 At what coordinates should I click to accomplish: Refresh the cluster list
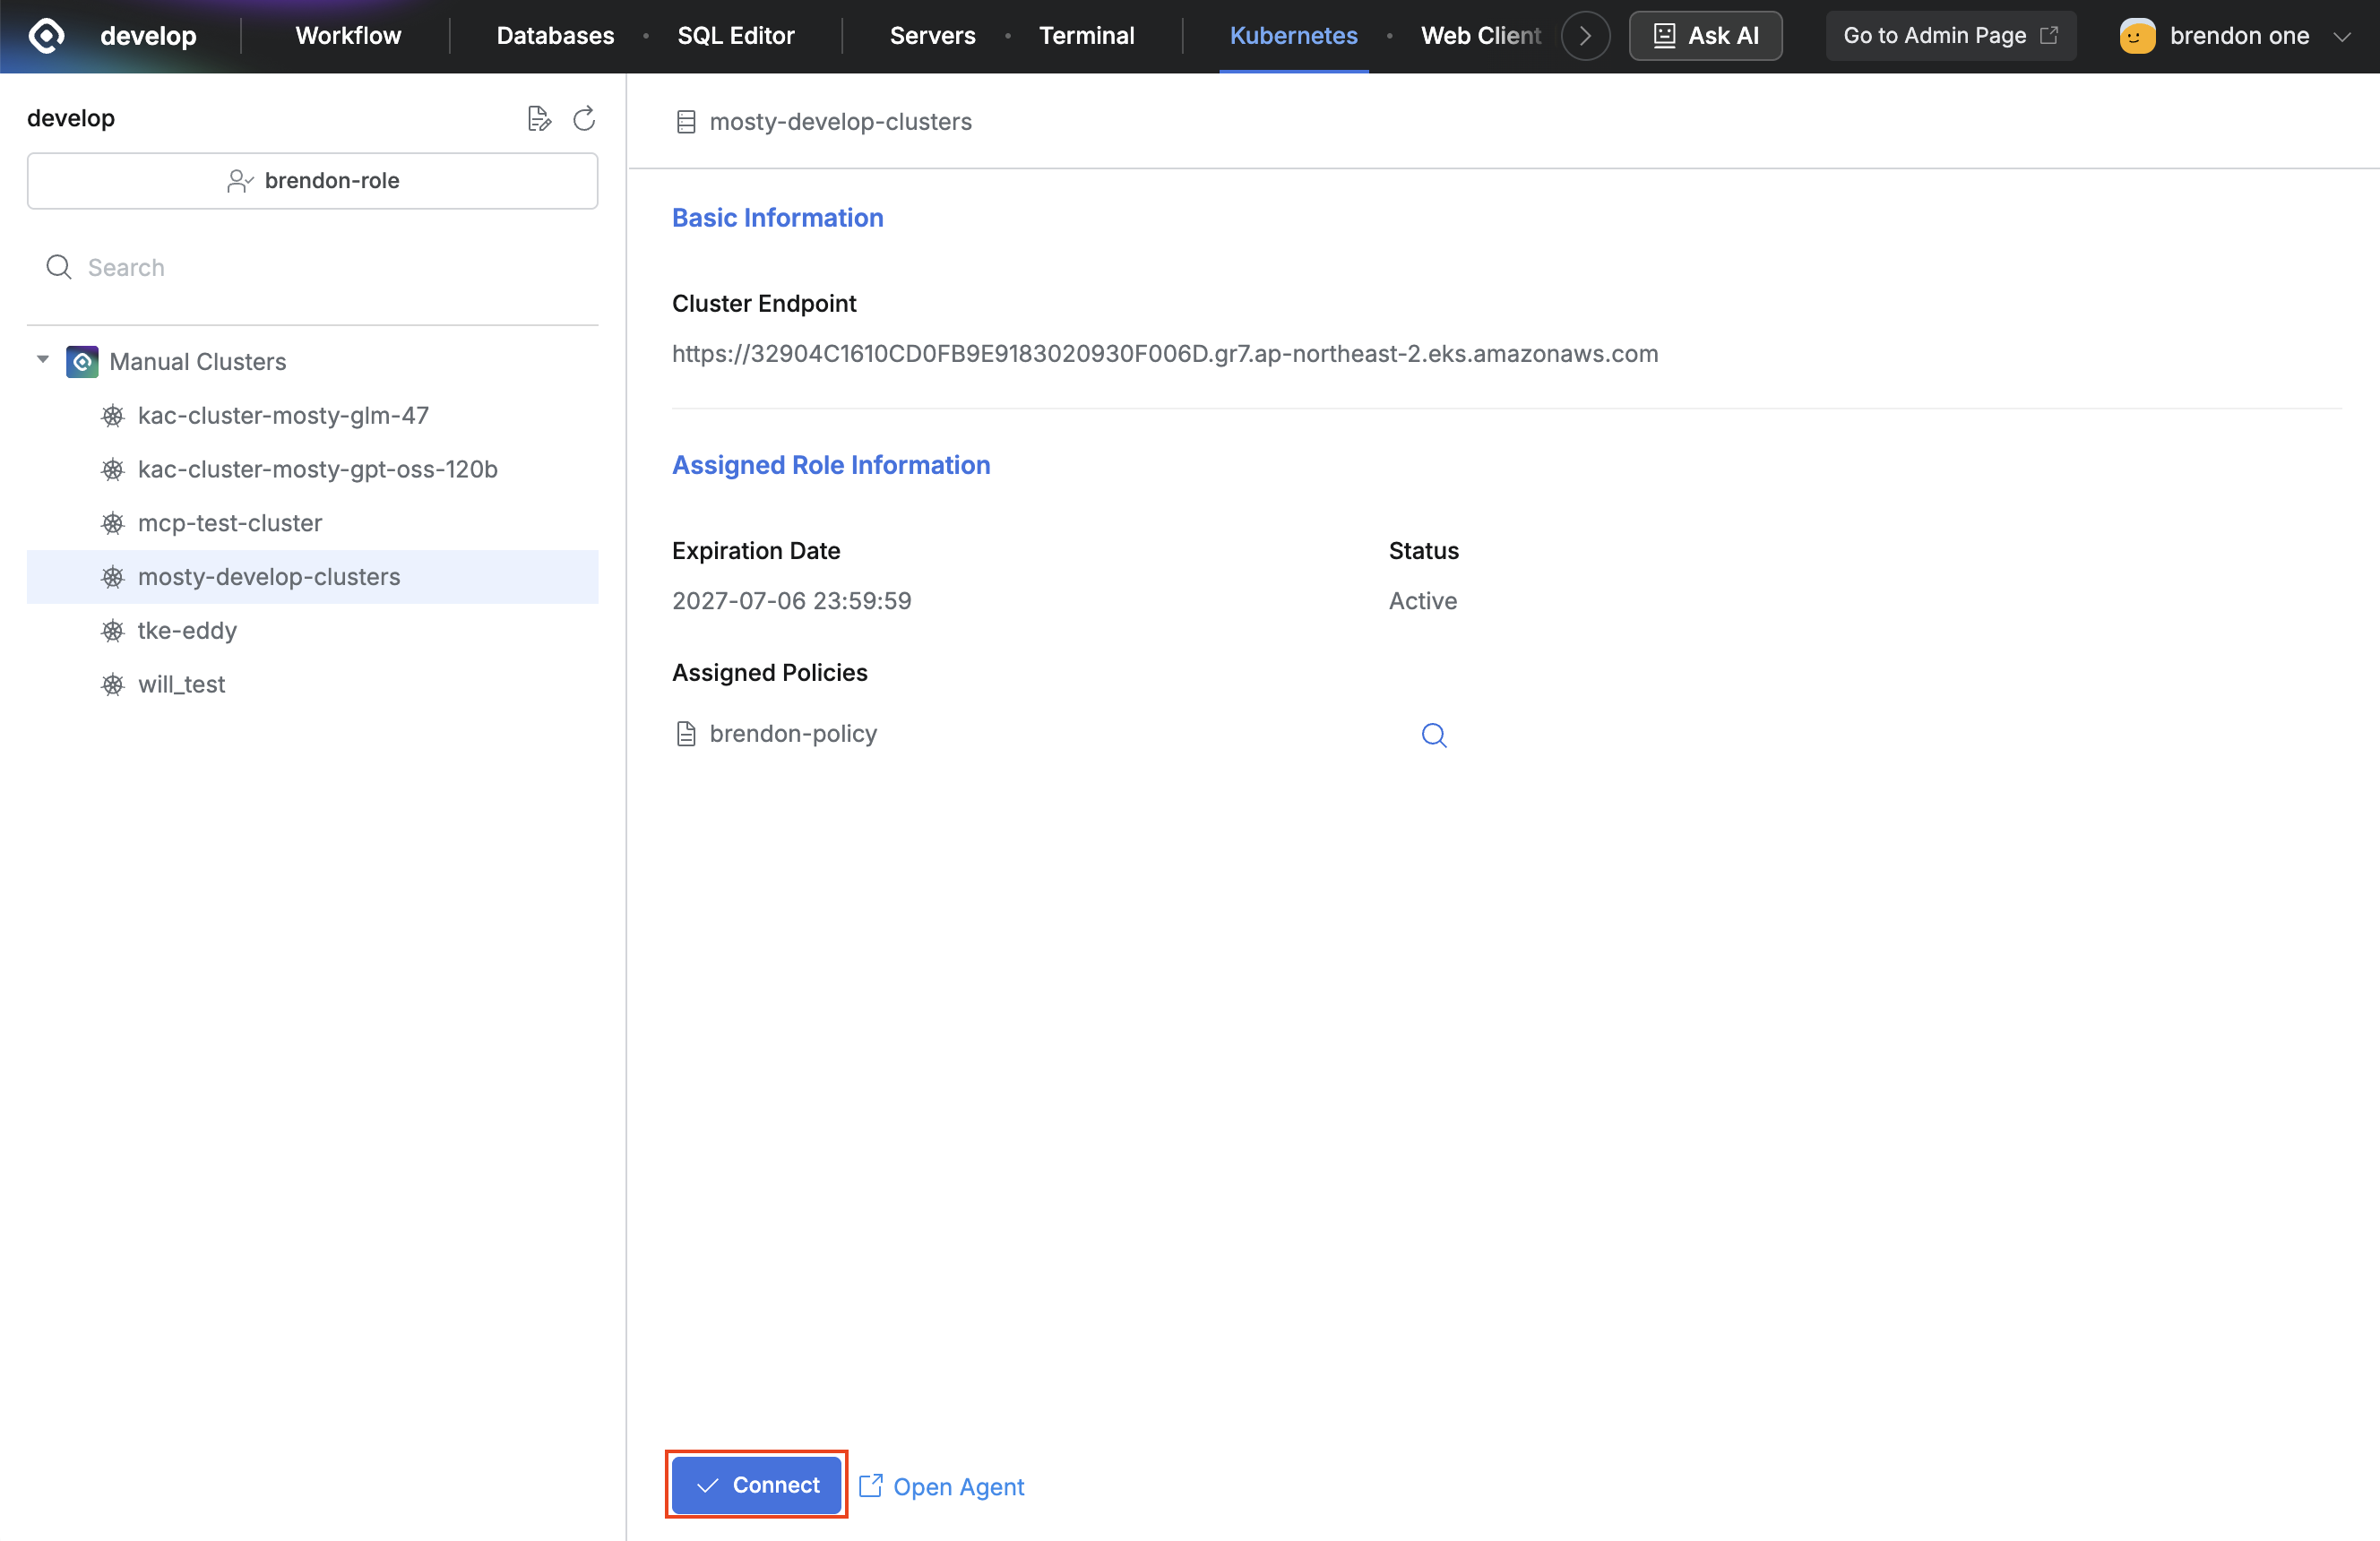tap(584, 119)
